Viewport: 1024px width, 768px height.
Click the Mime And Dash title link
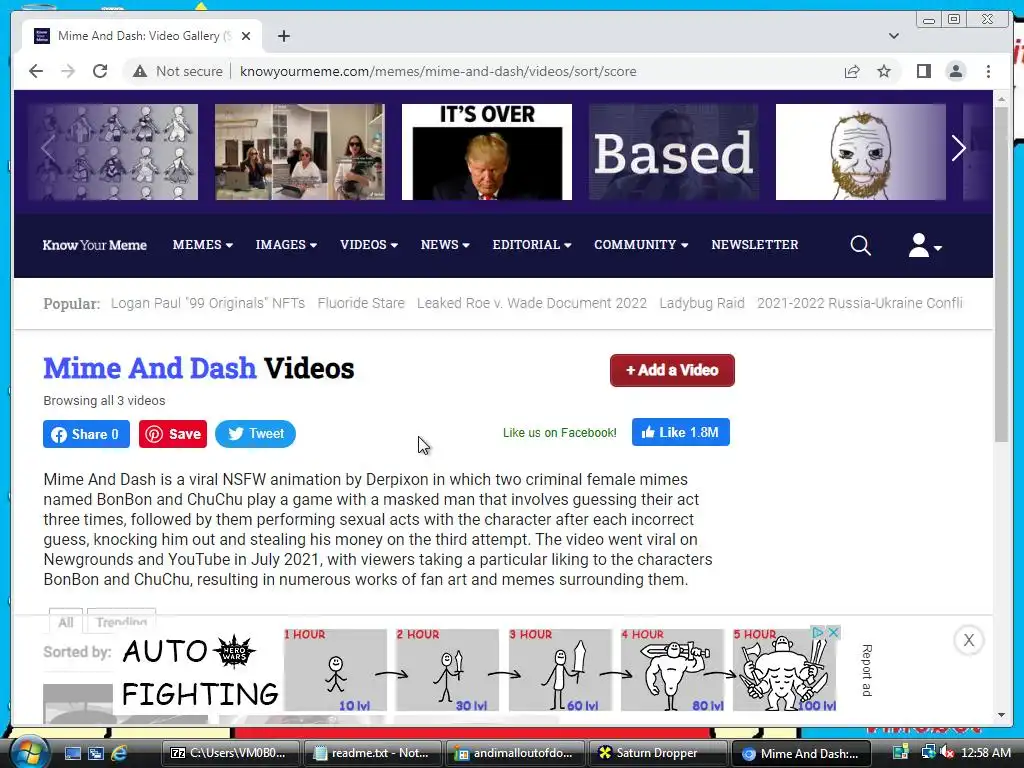click(150, 368)
